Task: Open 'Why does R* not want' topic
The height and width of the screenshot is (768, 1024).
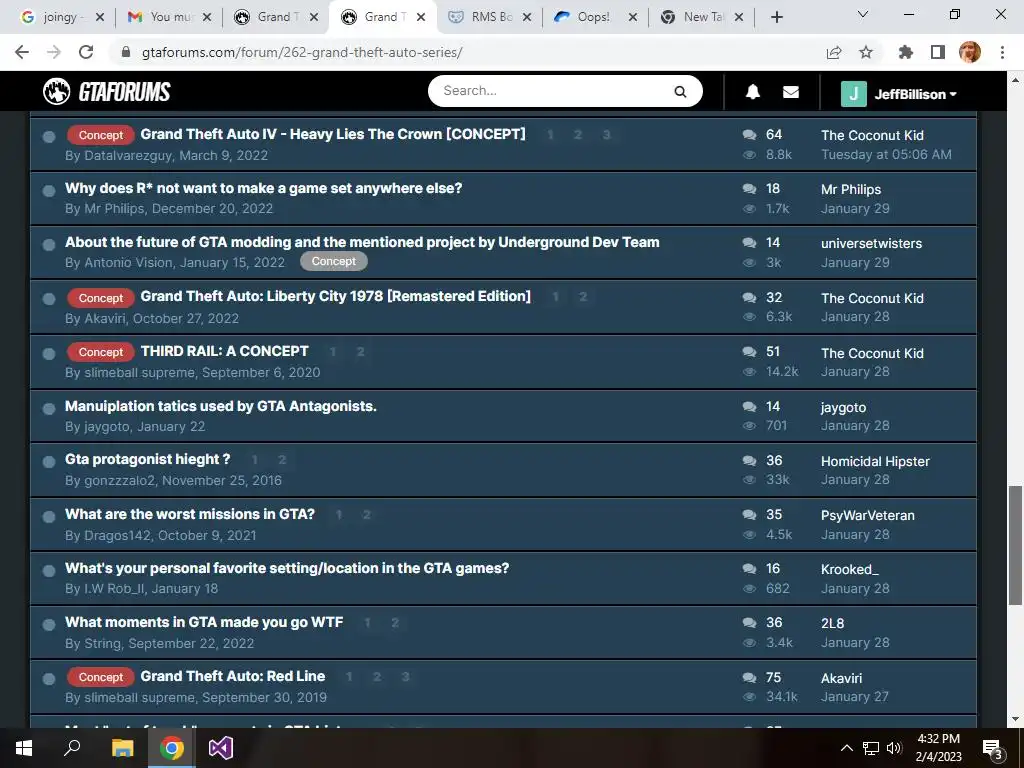Action: 263,188
